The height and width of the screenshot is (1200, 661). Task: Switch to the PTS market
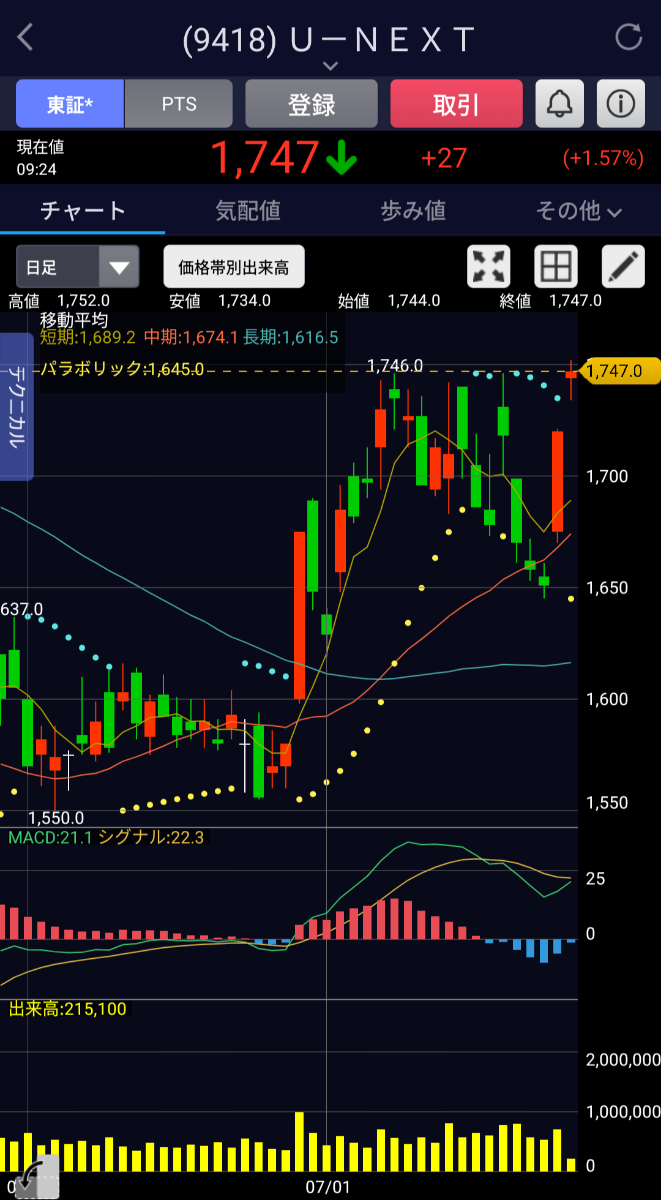(179, 104)
